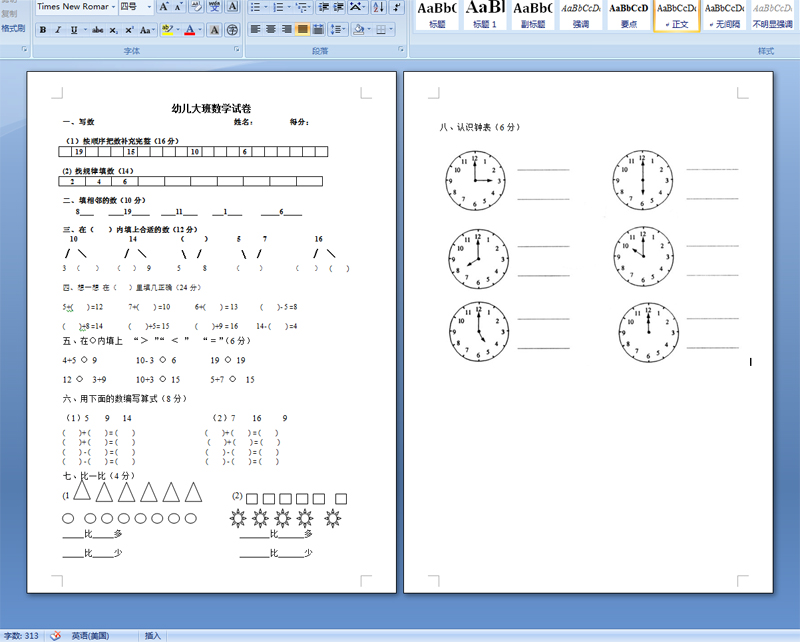The height and width of the screenshot is (642, 800).
Task: Select the 强调 style
Action: (x=581, y=15)
